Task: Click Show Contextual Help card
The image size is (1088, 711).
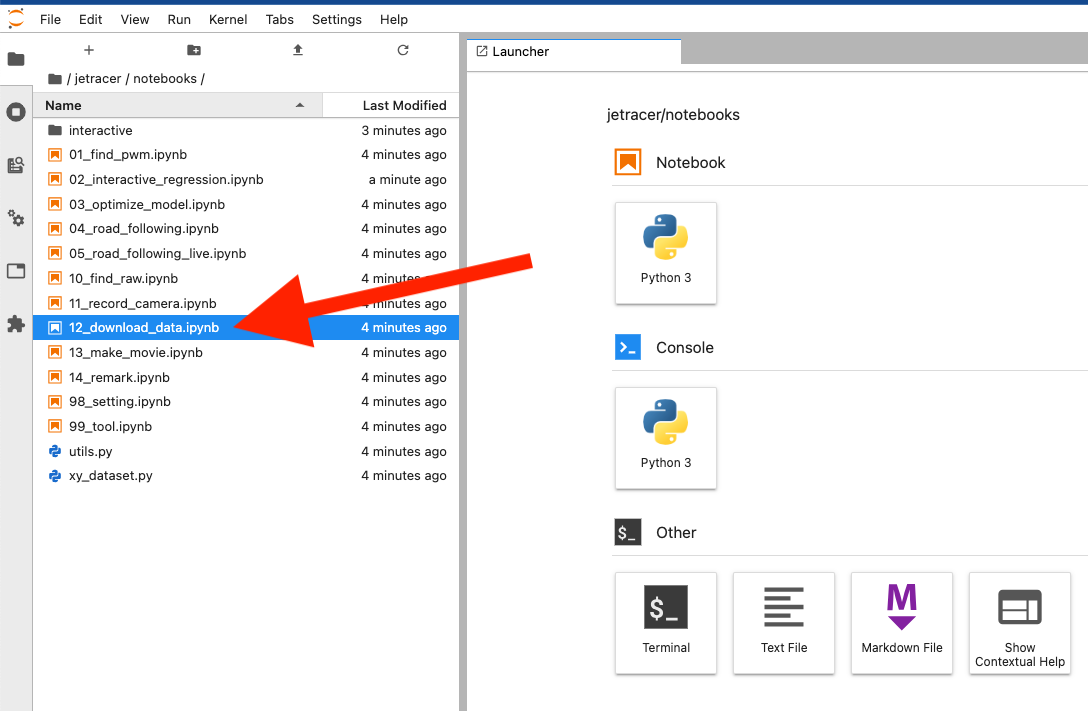Action: tap(1019, 623)
